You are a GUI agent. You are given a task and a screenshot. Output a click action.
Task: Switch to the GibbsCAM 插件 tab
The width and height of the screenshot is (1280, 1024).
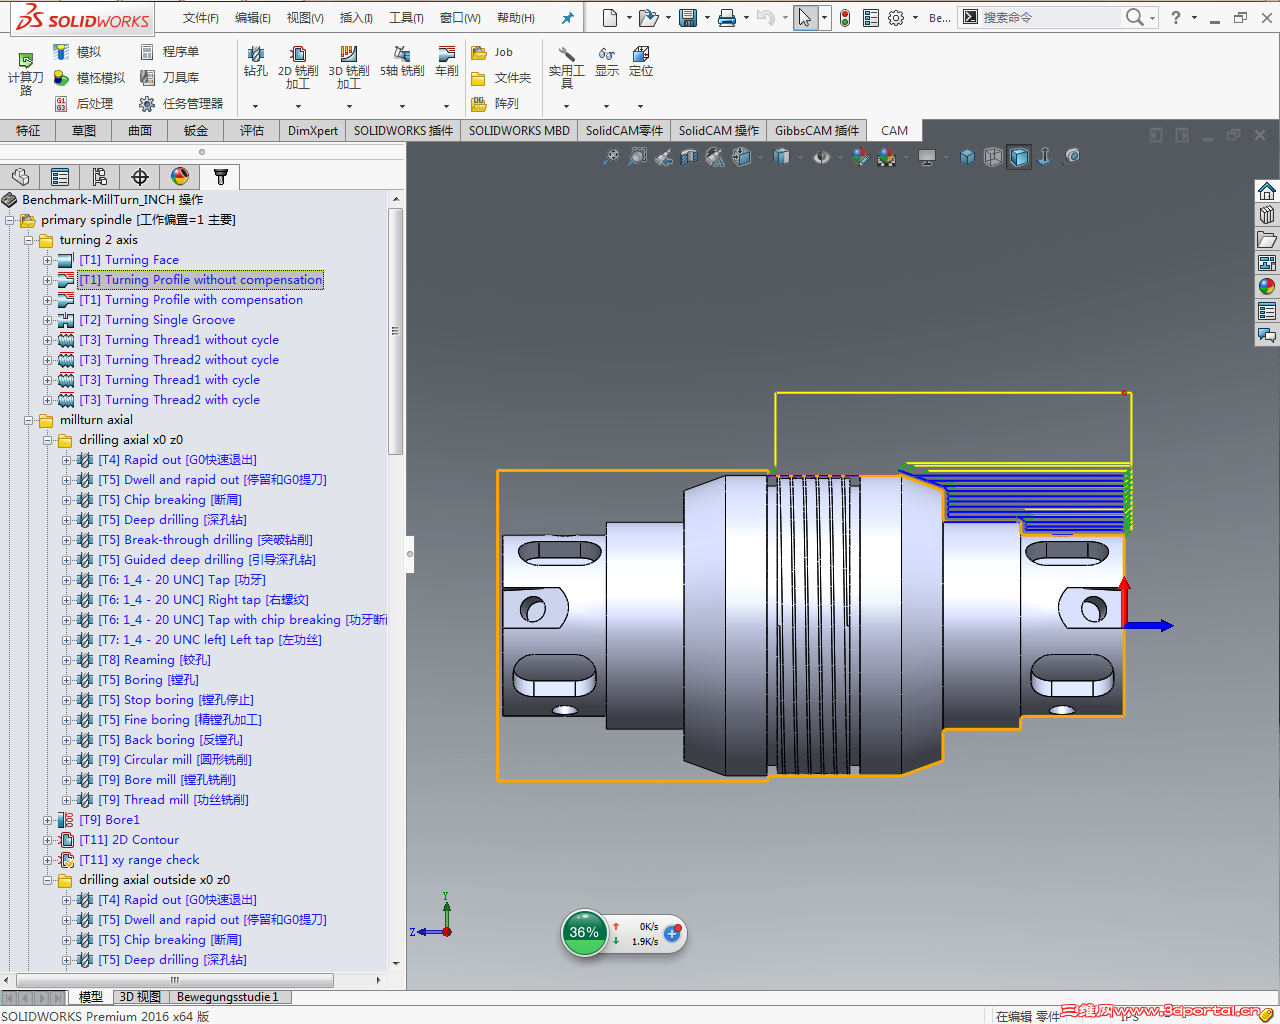point(817,130)
